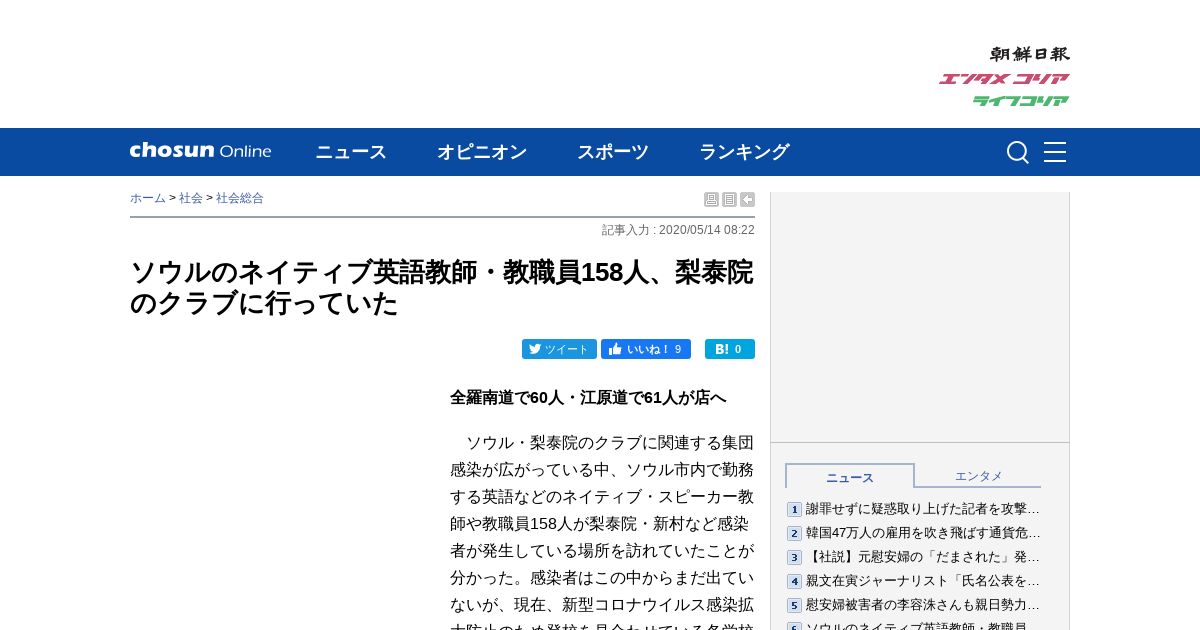The image size is (1200, 630).
Task: Go to 社会総合 breadcrumb link
Action: pyautogui.click(x=240, y=198)
